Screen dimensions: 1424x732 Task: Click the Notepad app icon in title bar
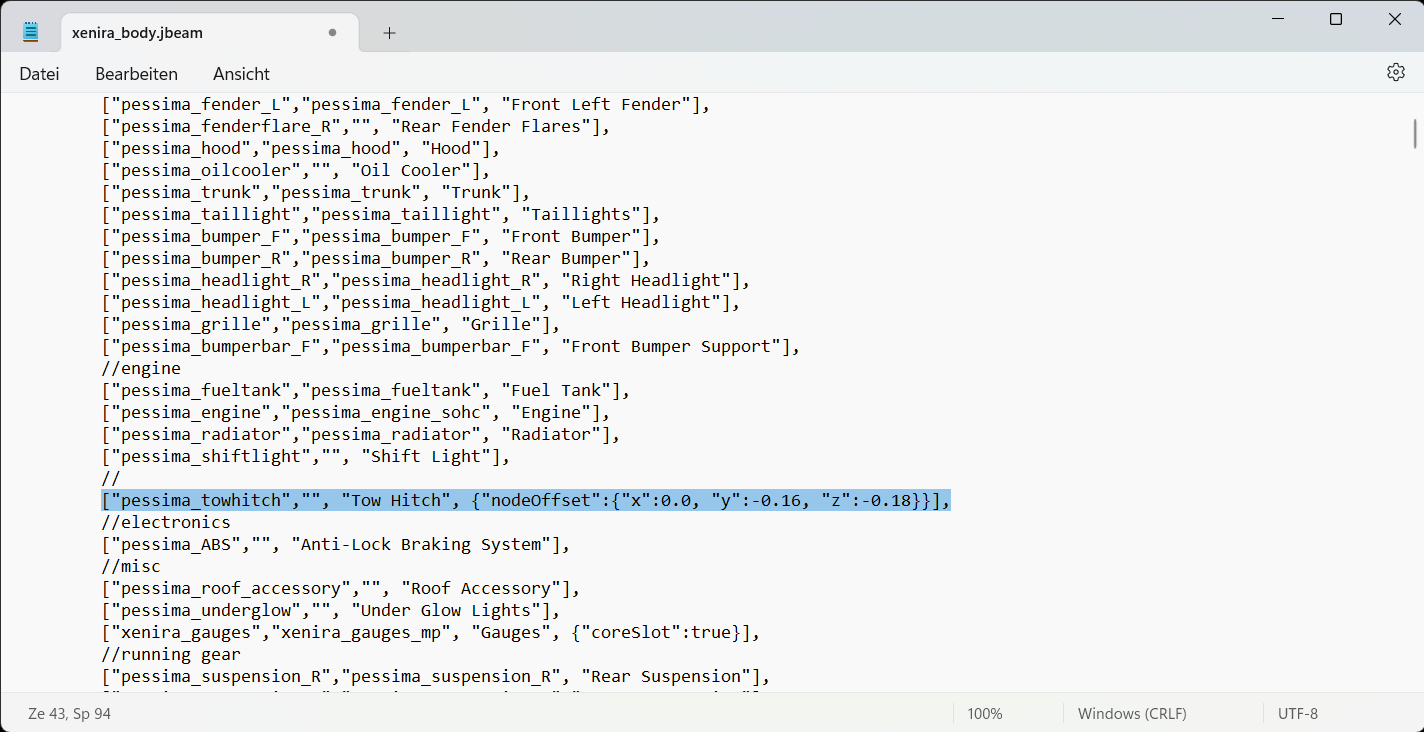click(x=31, y=33)
